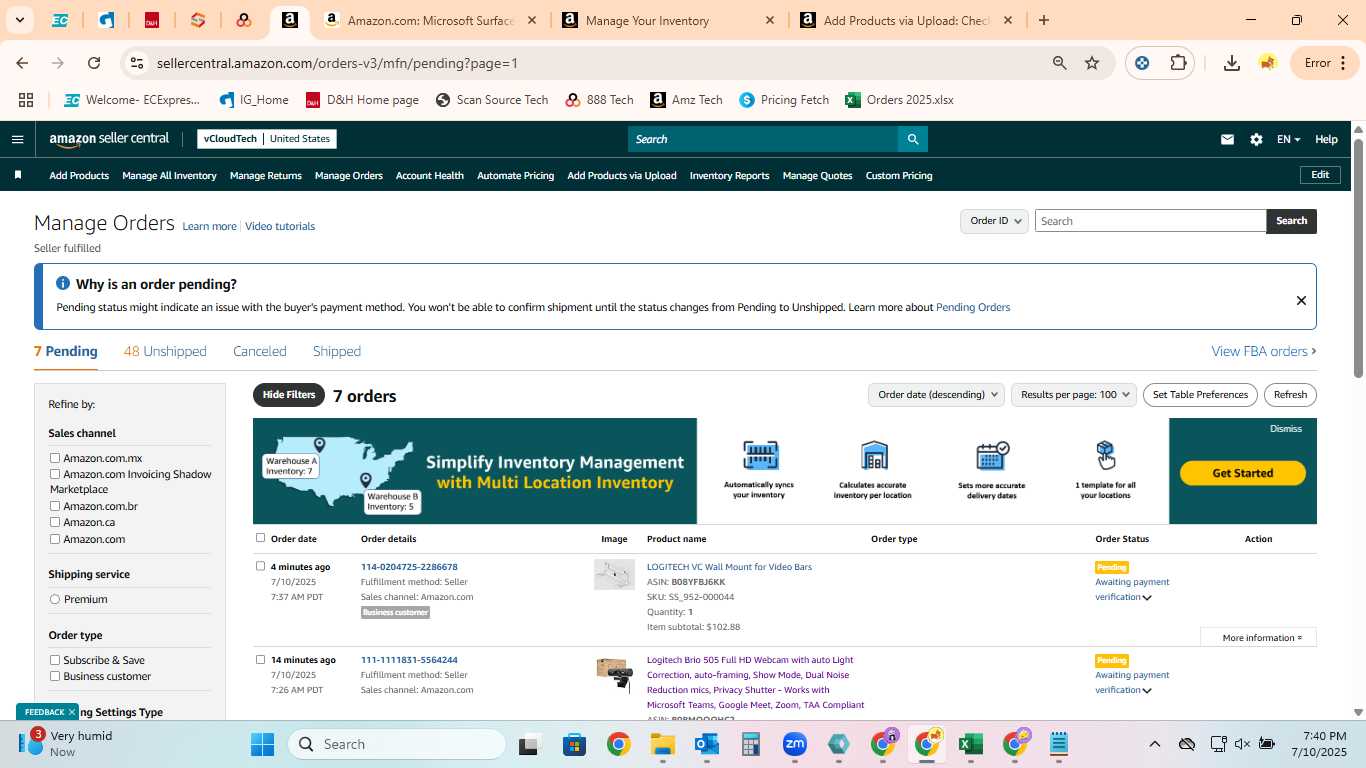Click the Amazon Seller Central logo
Viewport: 1366px width, 768px height.
click(109, 139)
